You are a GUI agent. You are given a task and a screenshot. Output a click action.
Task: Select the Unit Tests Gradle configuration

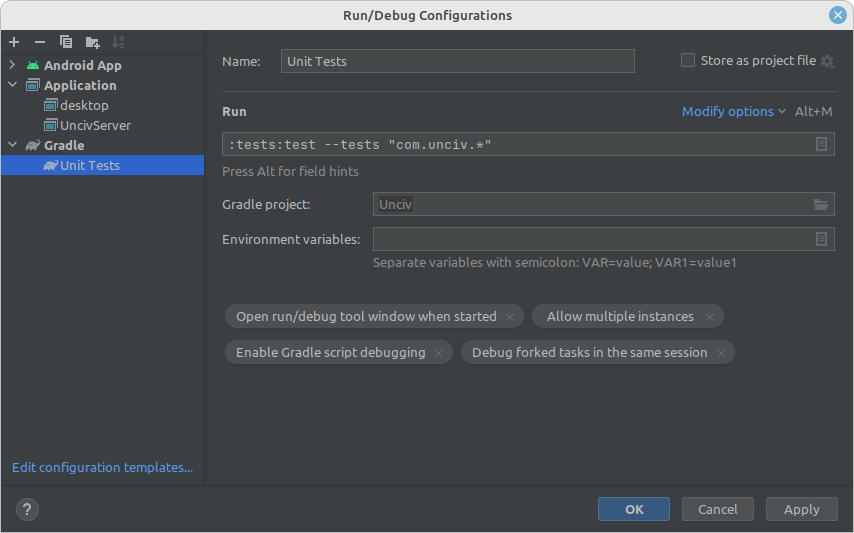coord(102,165)
